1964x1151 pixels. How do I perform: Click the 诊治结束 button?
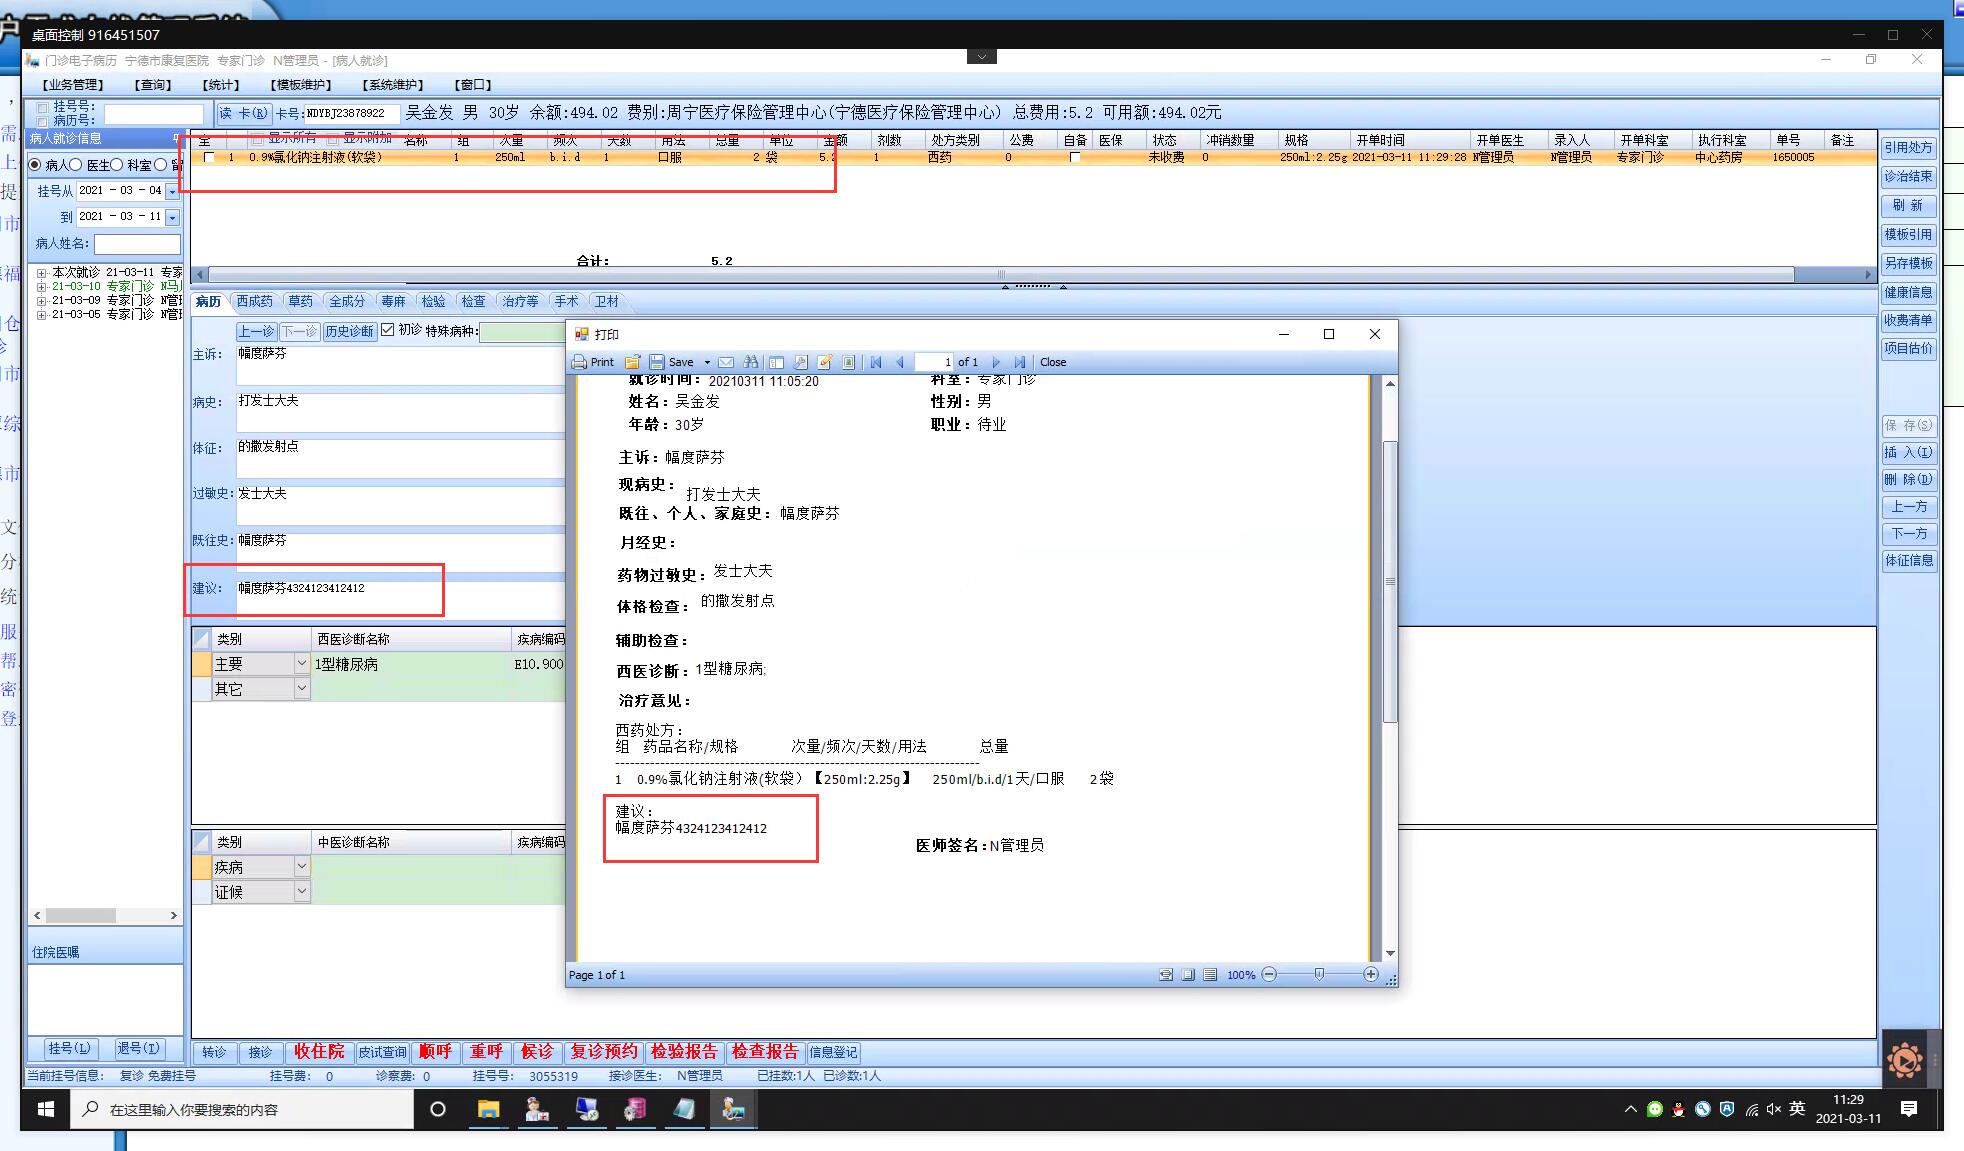[1908, 177]
